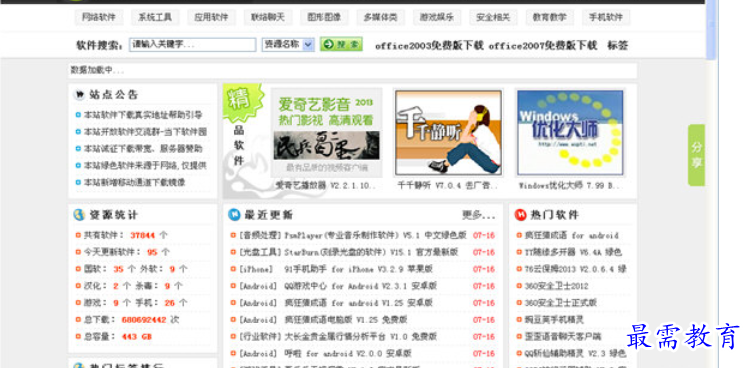Open office2007免费版下载 link

[x=543, y=46]
